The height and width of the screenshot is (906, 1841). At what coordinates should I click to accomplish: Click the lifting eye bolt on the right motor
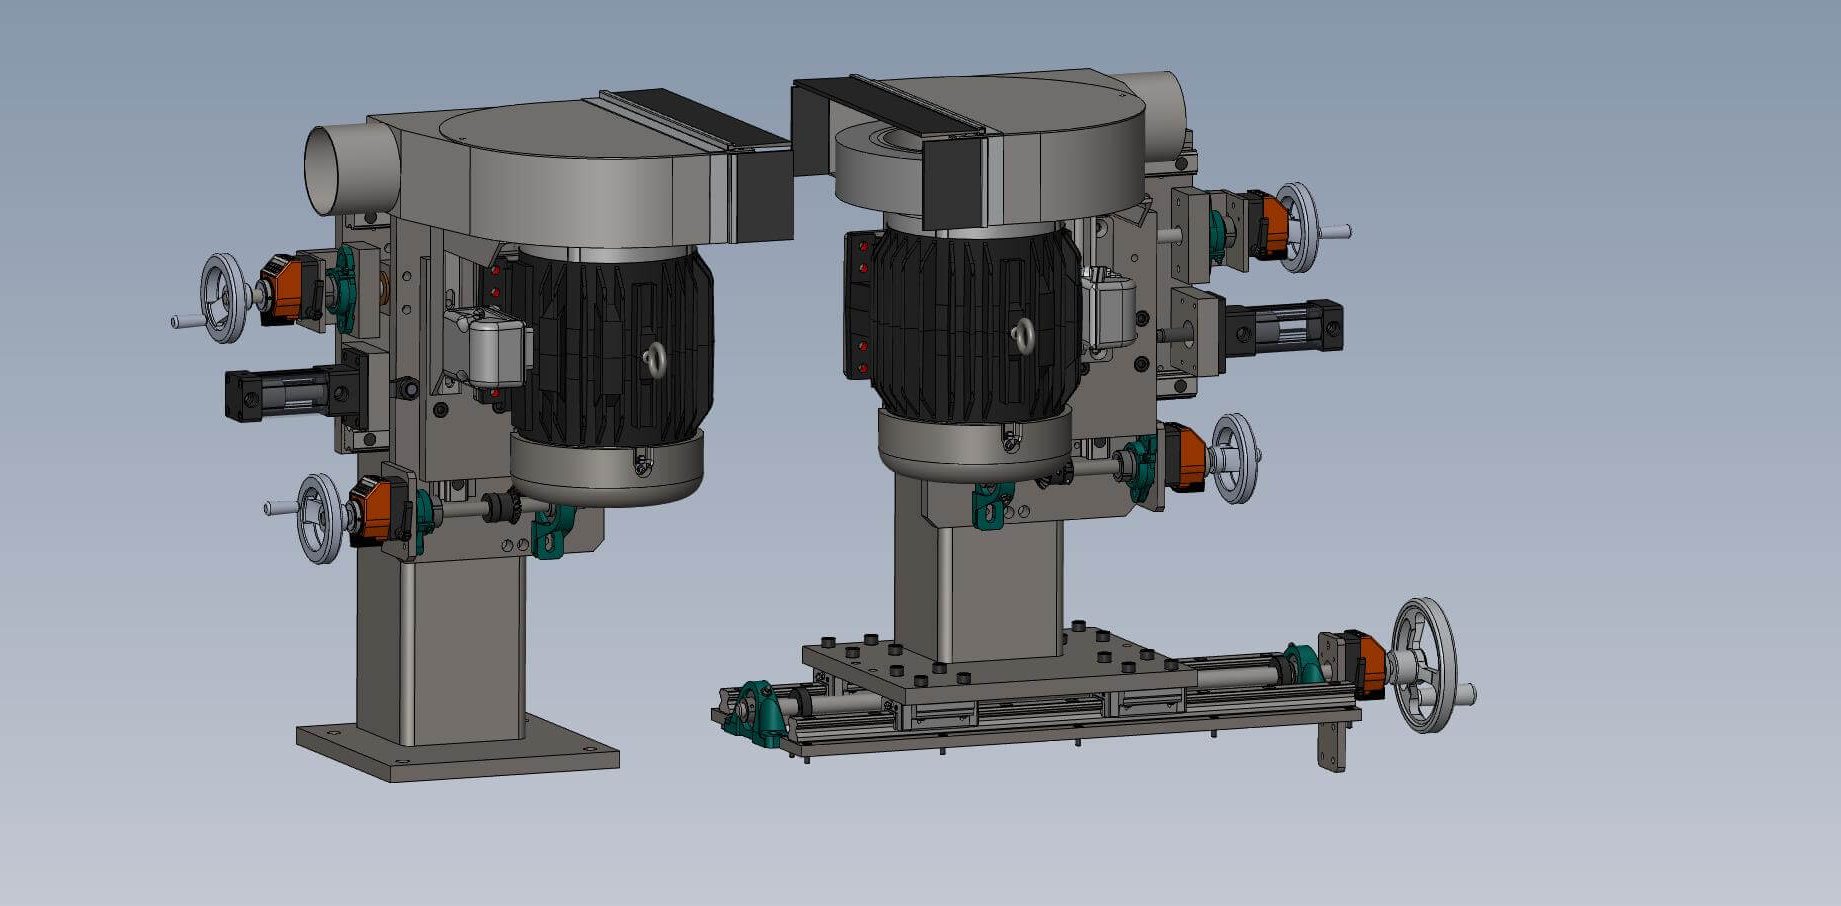tap(1022, 334)
